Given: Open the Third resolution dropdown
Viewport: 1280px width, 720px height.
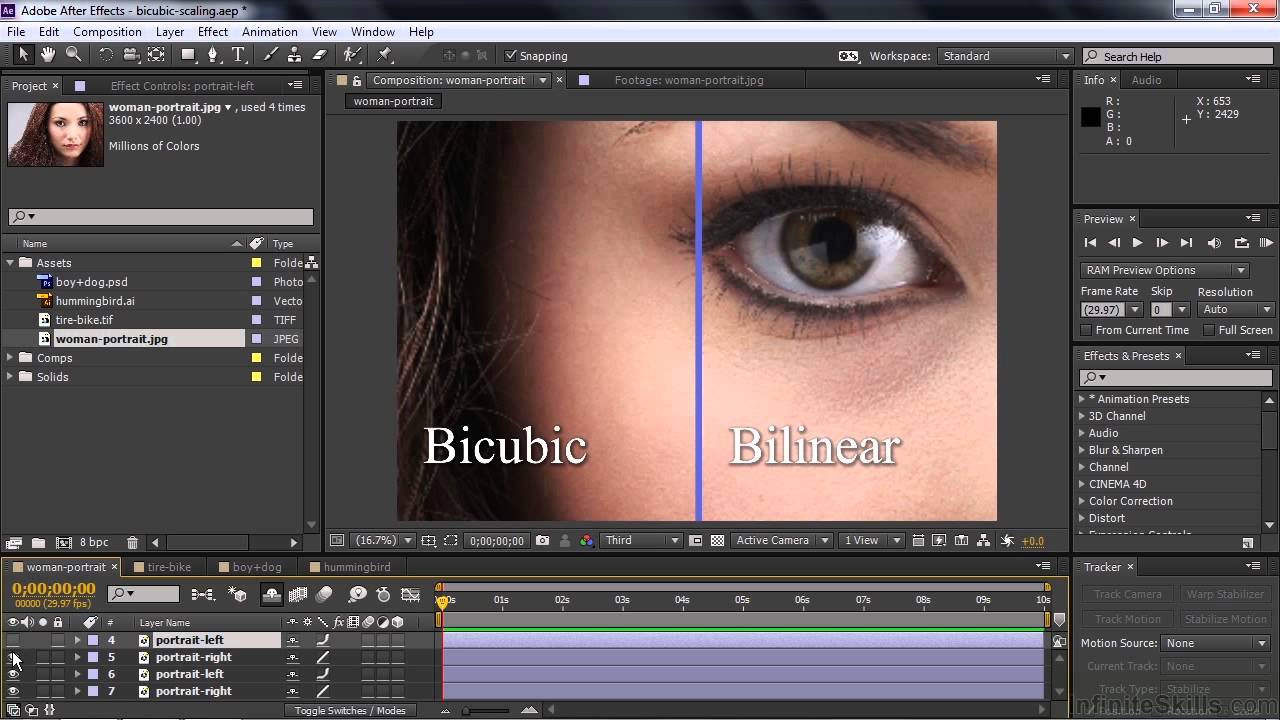Looking at the screenshot, I should click(641, 540).
